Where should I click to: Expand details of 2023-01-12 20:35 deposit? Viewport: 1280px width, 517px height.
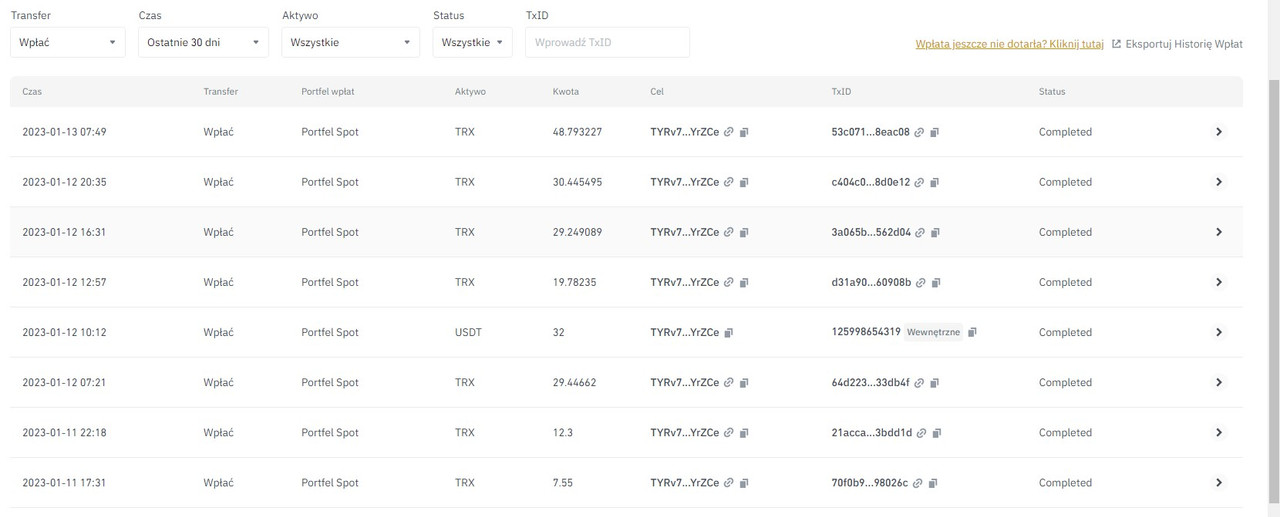tap(1218, 182)
